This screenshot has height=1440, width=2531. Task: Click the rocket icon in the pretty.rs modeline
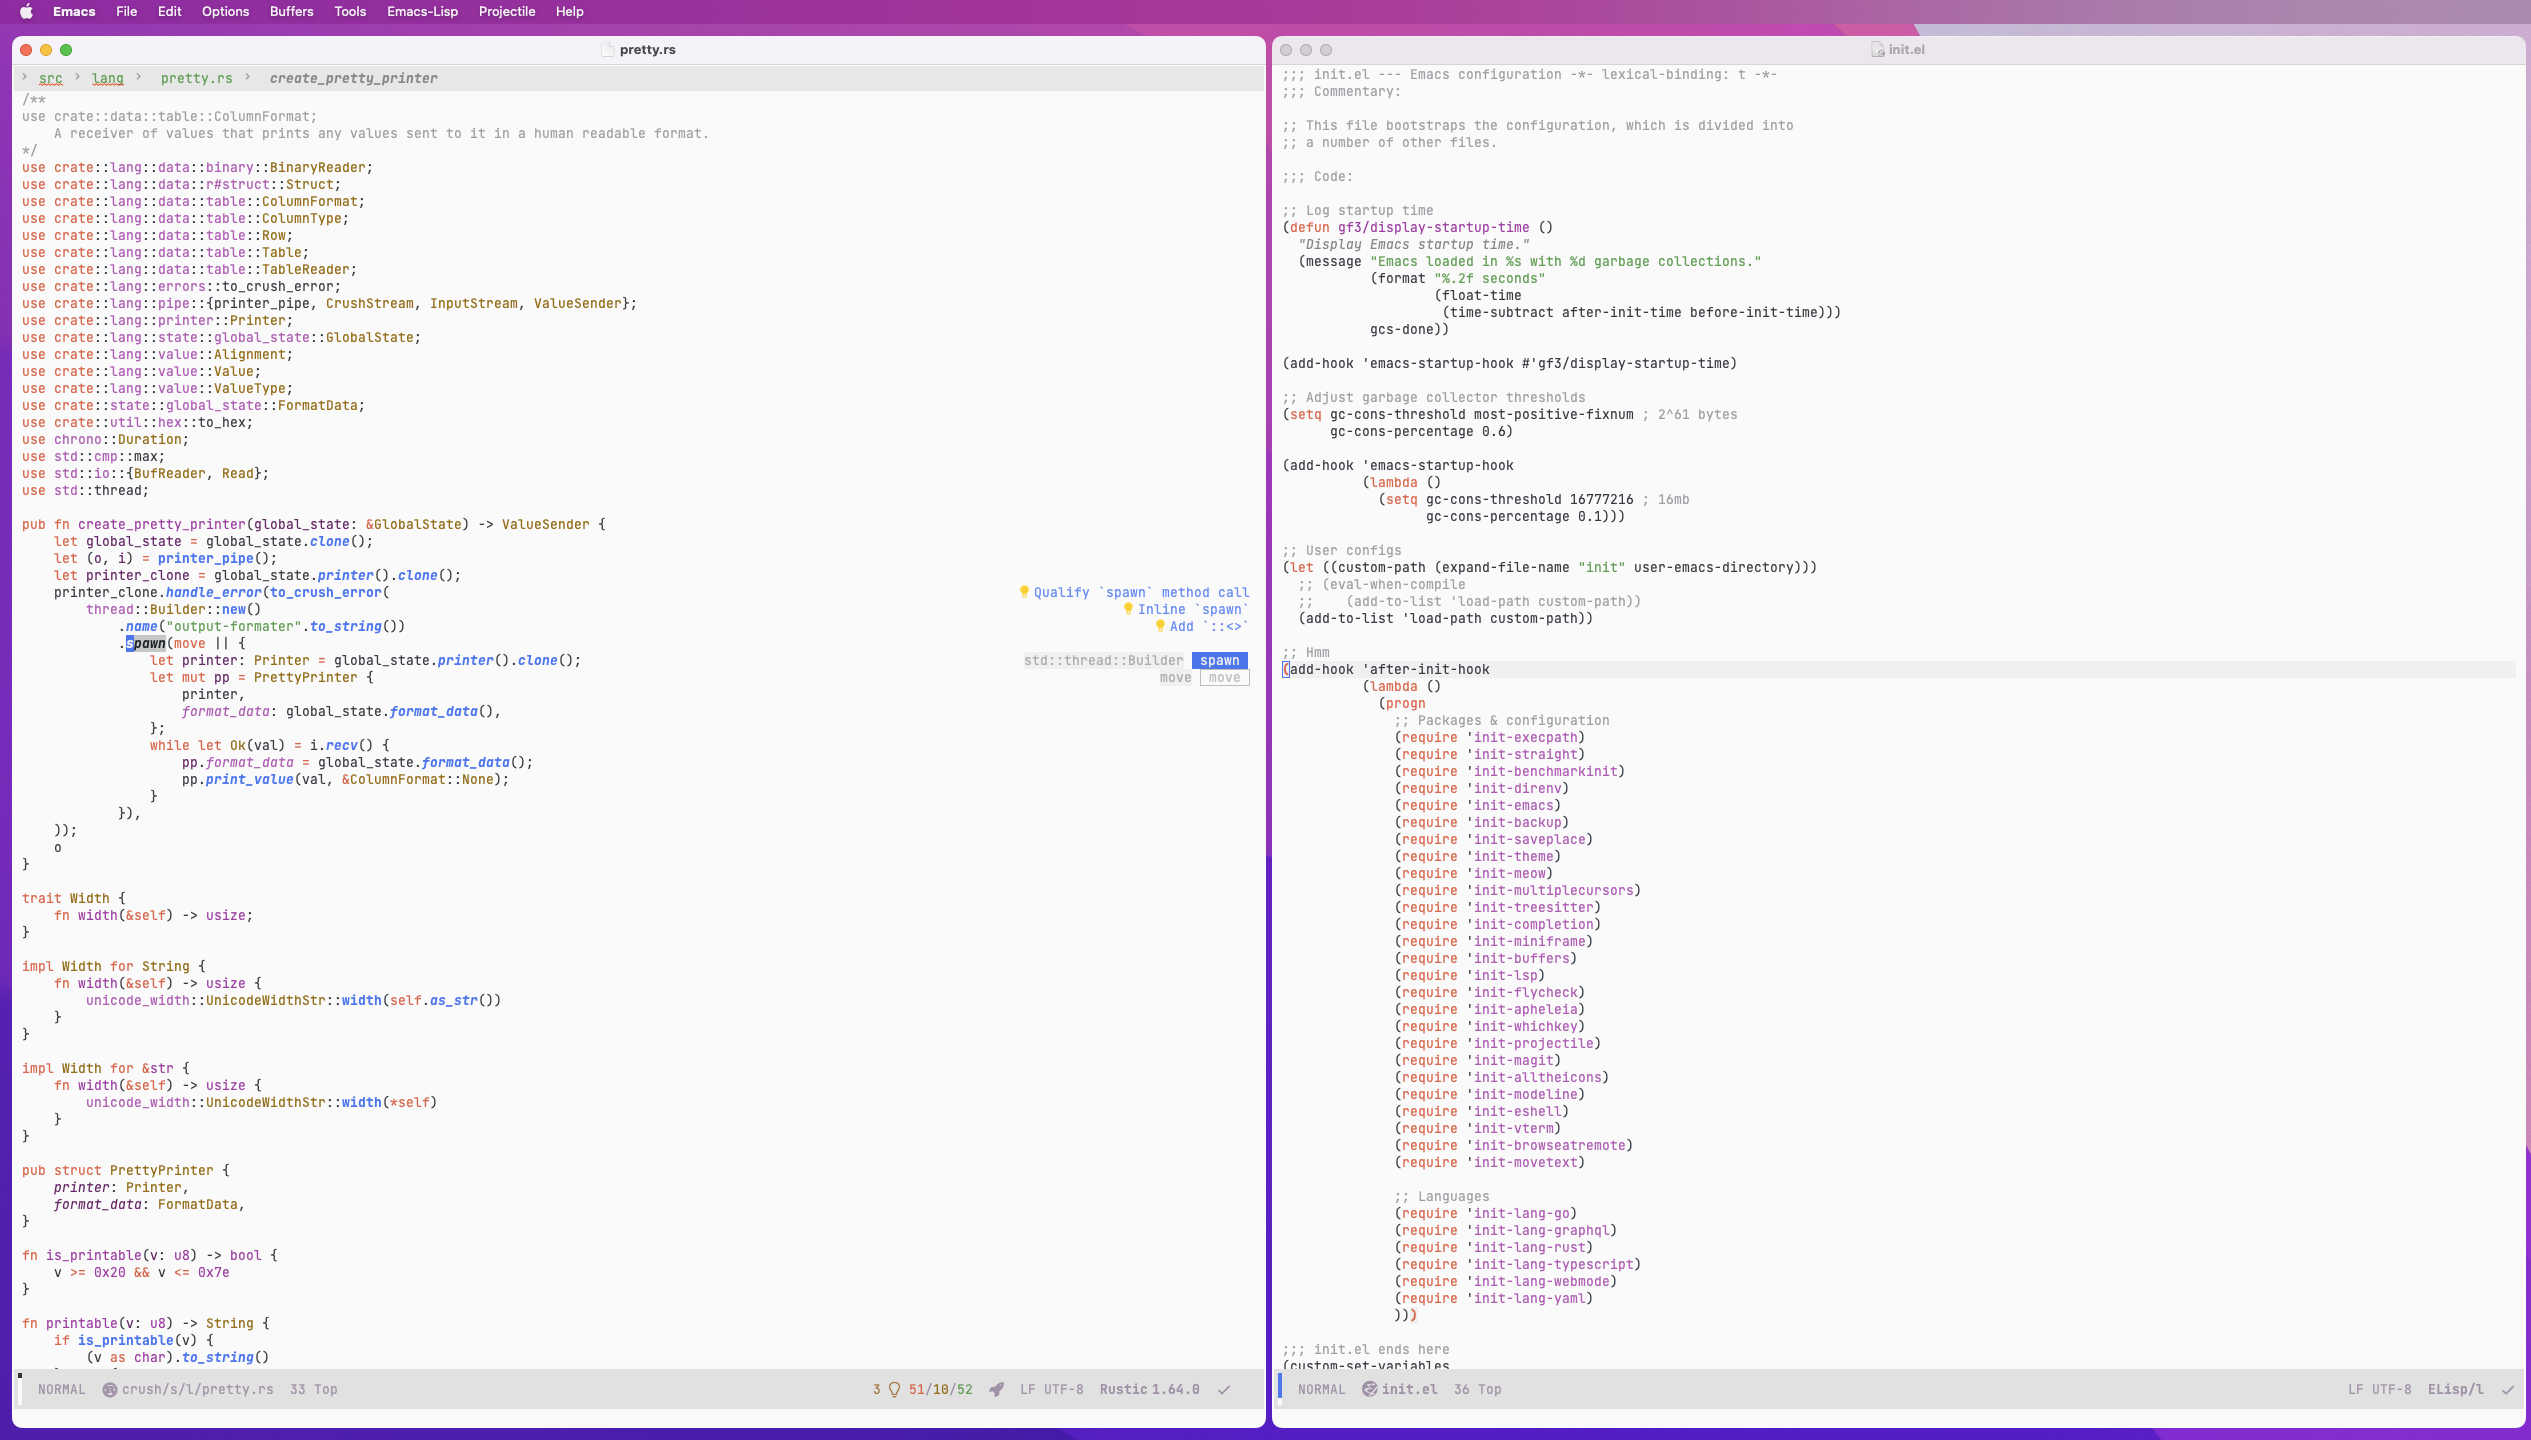coord(997,1389)
